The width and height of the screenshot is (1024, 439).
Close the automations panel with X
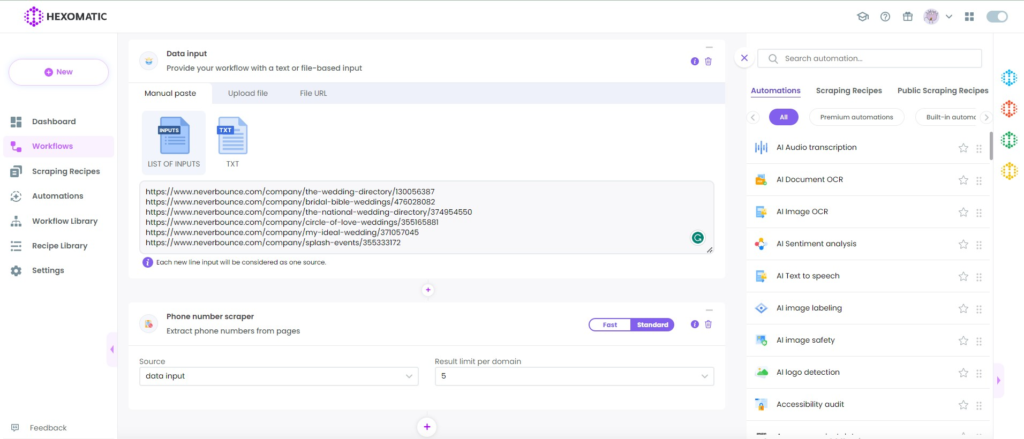[744, 57]
